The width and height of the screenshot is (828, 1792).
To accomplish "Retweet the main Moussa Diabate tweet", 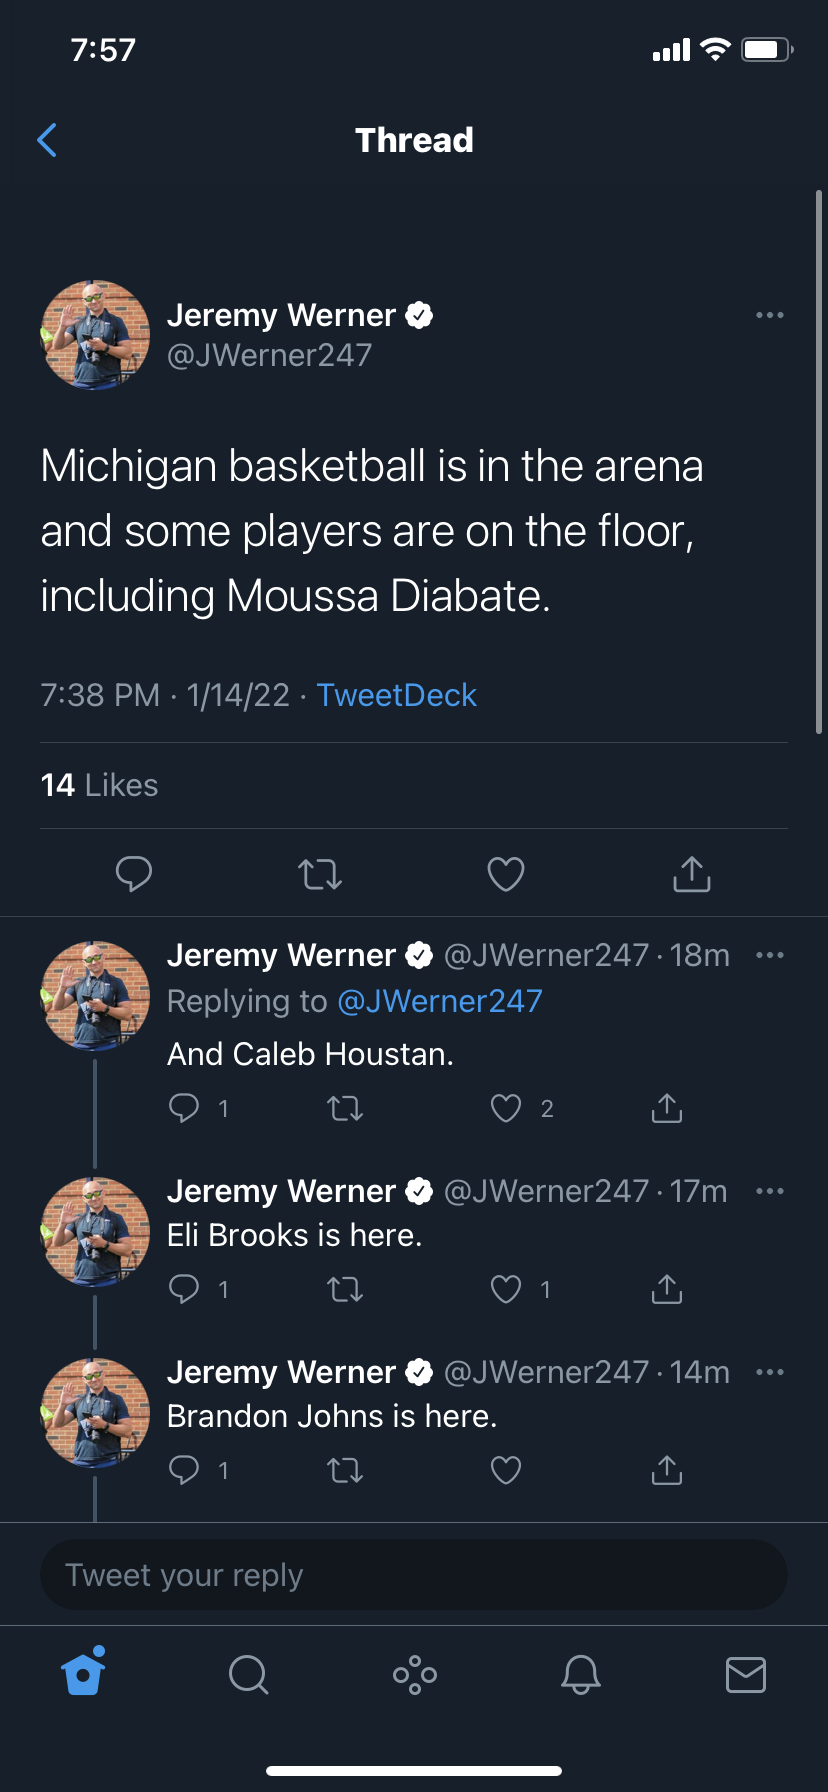I will (320, 874).
